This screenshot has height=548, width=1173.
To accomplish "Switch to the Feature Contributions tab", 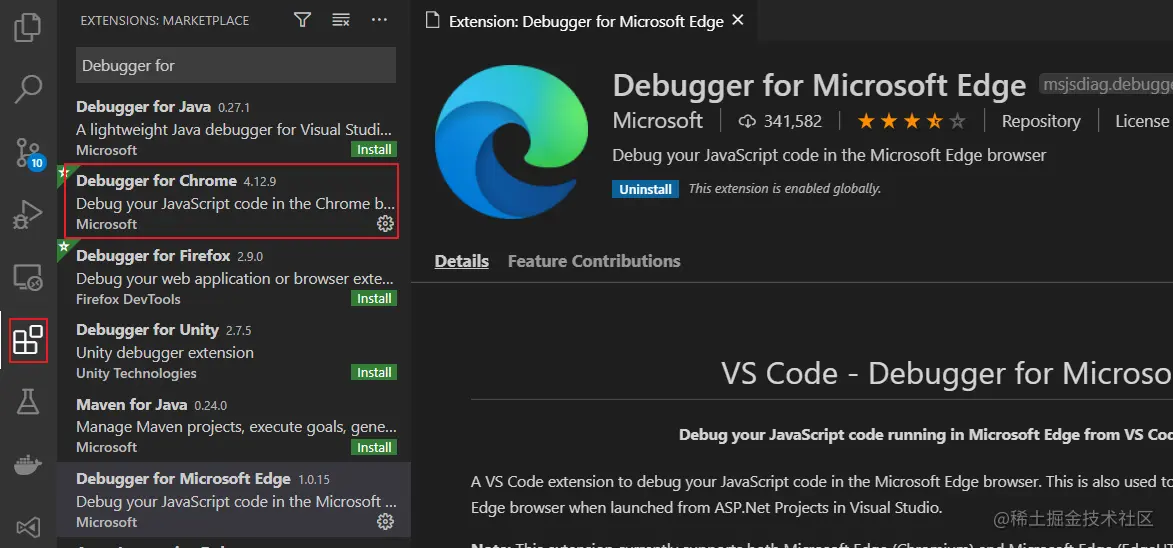I will click(x=594, y=261).
